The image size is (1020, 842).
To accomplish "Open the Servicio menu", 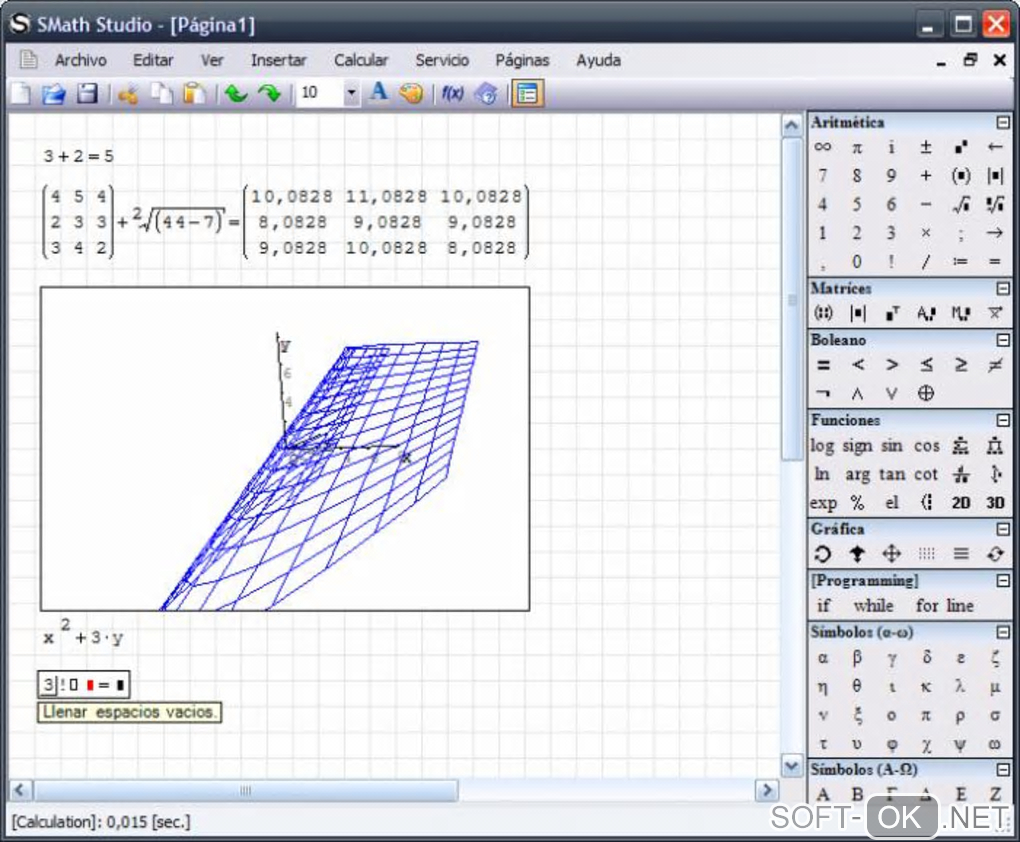I will (442, 61).
